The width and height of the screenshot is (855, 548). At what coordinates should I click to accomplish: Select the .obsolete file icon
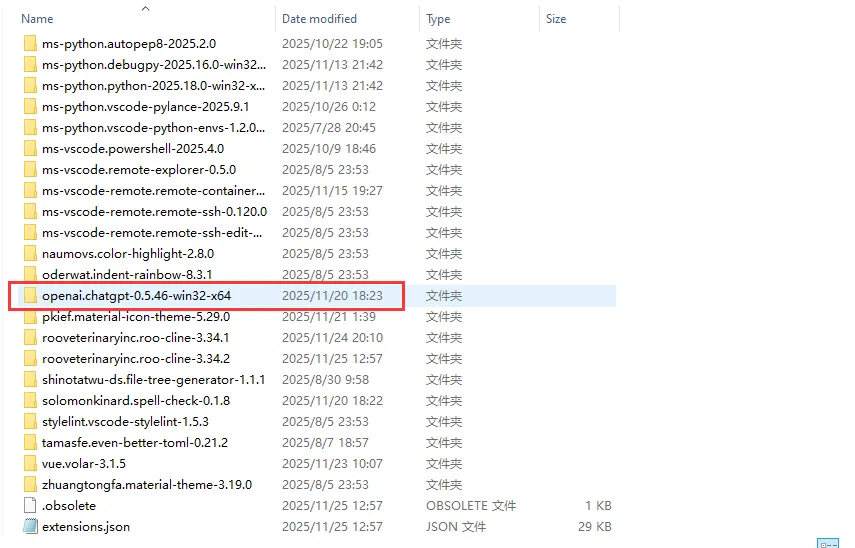coord(31,505)
